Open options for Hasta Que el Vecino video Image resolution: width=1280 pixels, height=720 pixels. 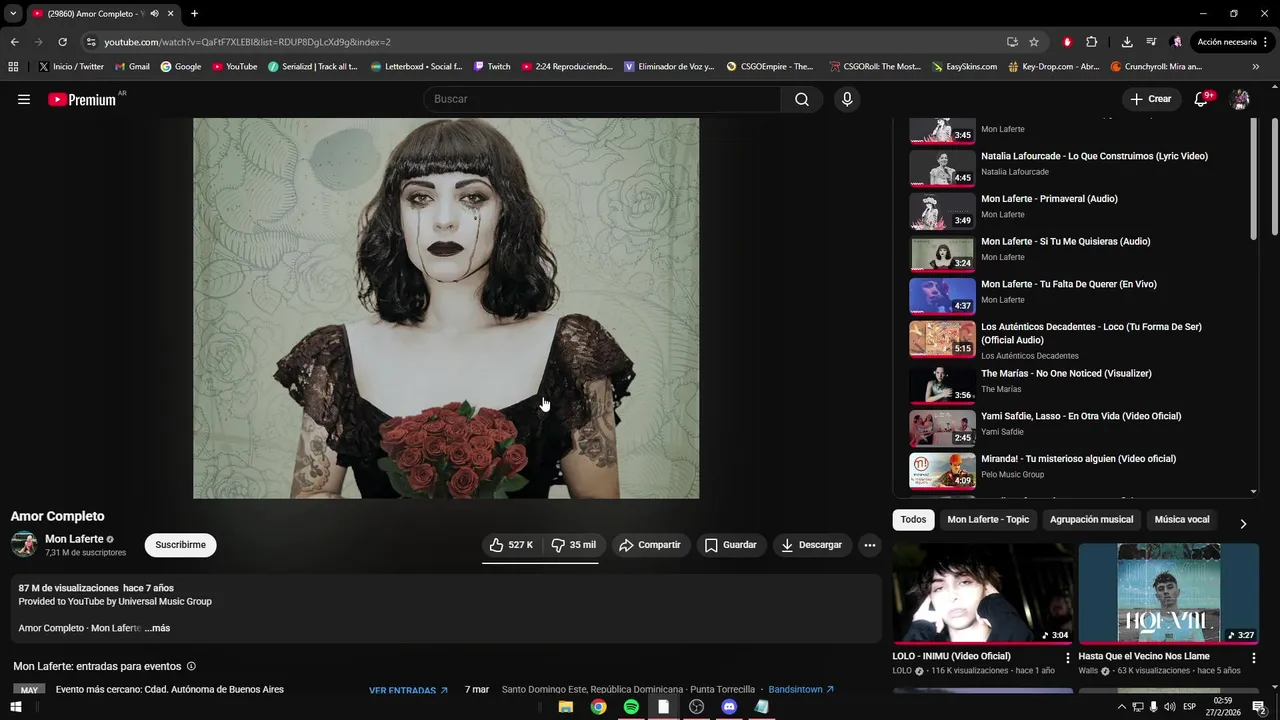[x=1253, y=658]
